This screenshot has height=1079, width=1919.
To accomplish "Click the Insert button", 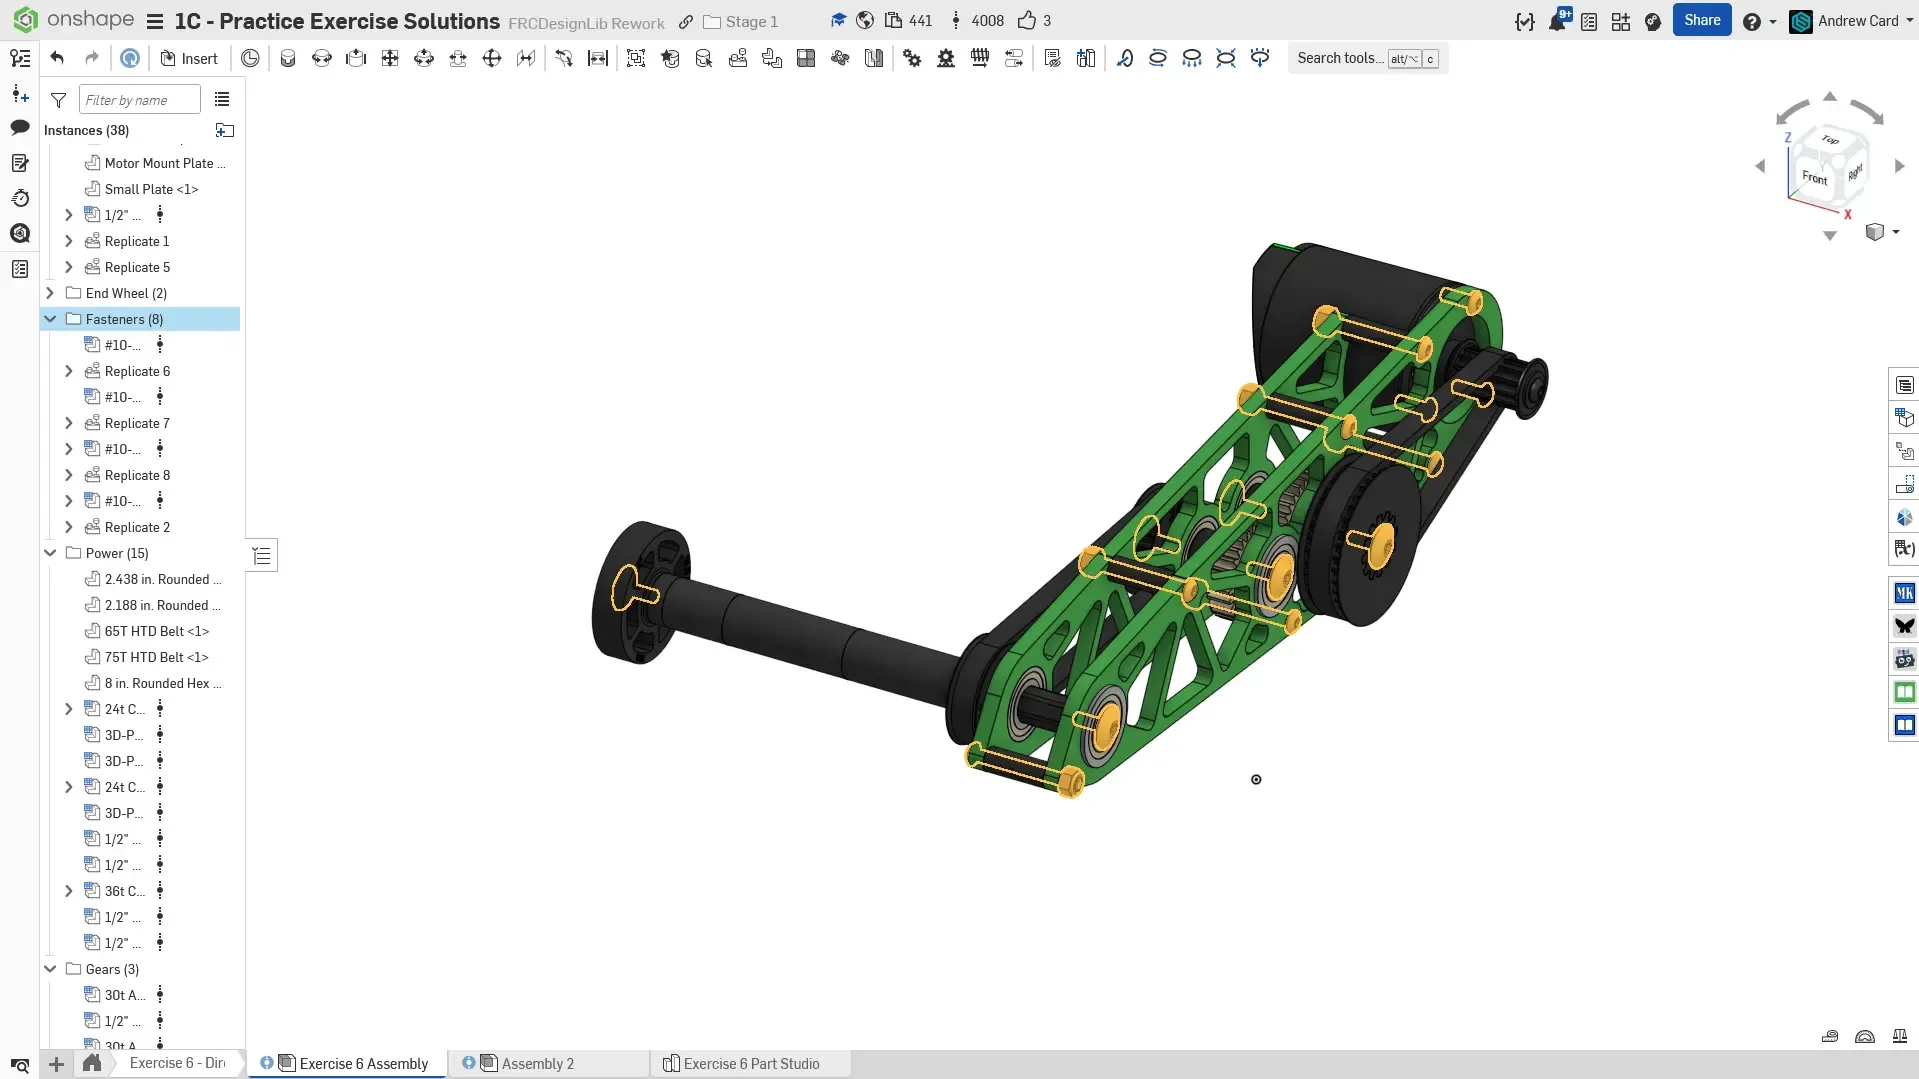I will [189, 59].
